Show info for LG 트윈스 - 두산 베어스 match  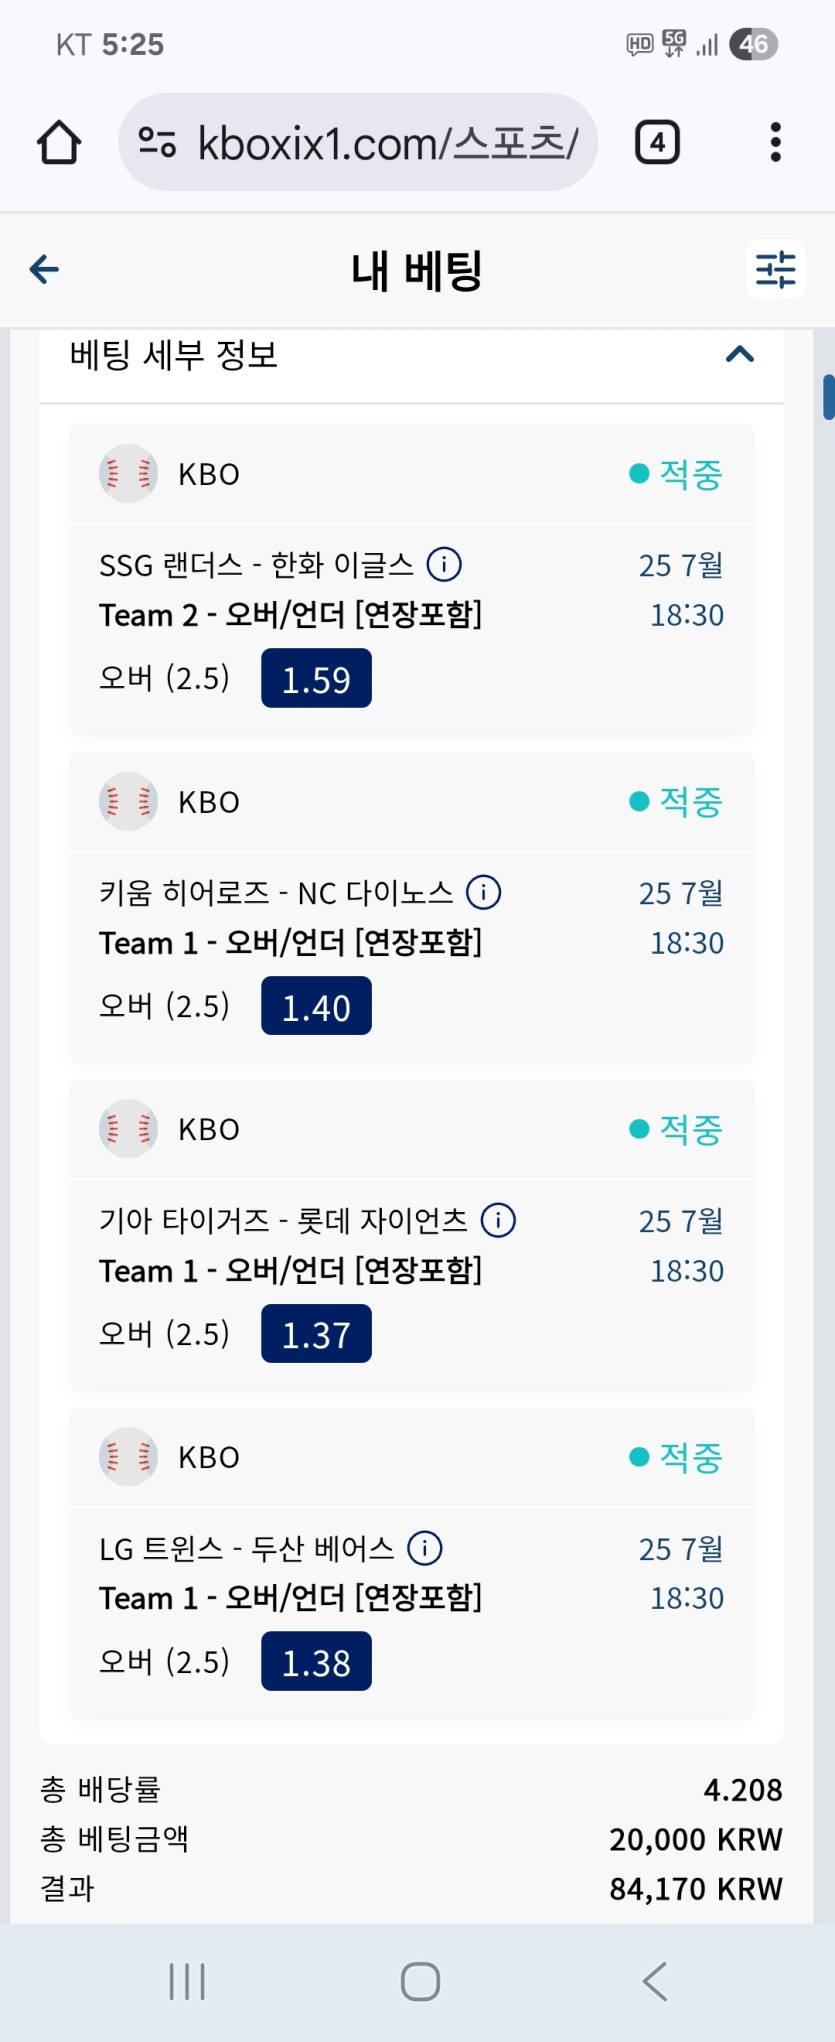425,1548
